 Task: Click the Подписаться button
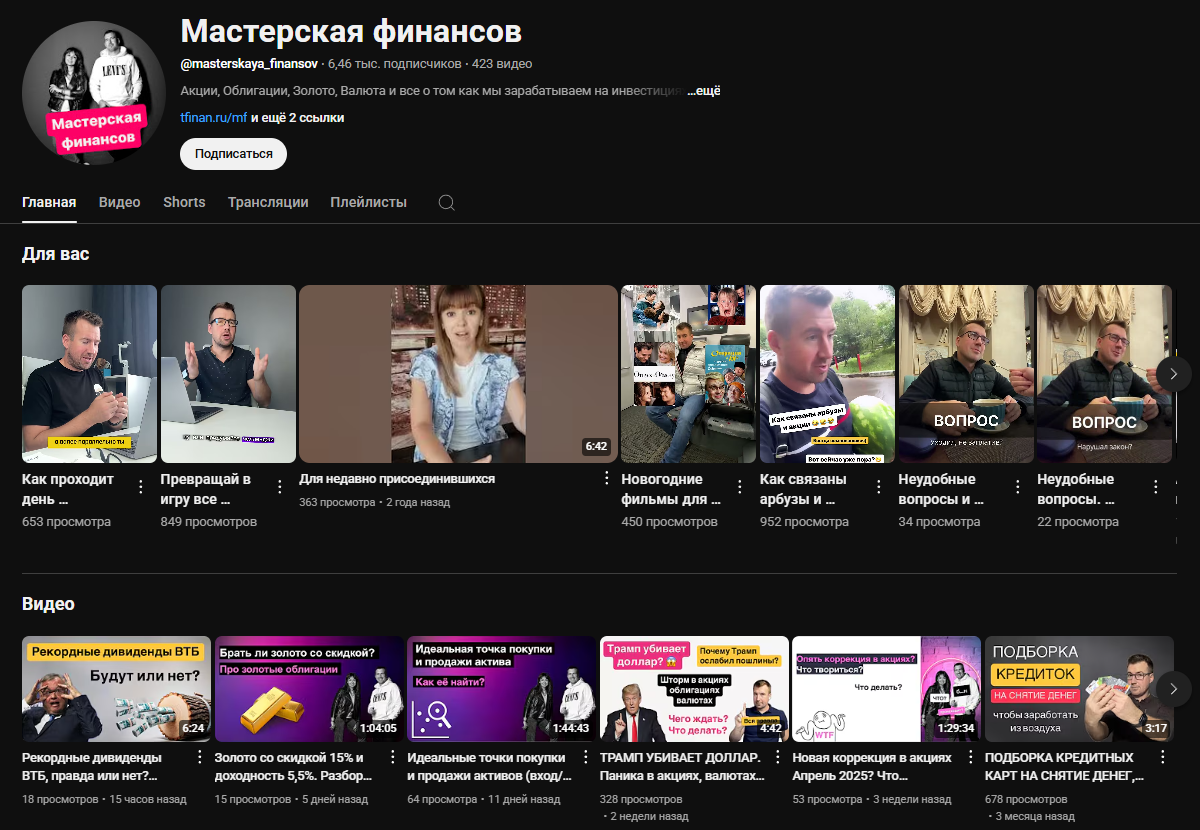tap(233, 154)
